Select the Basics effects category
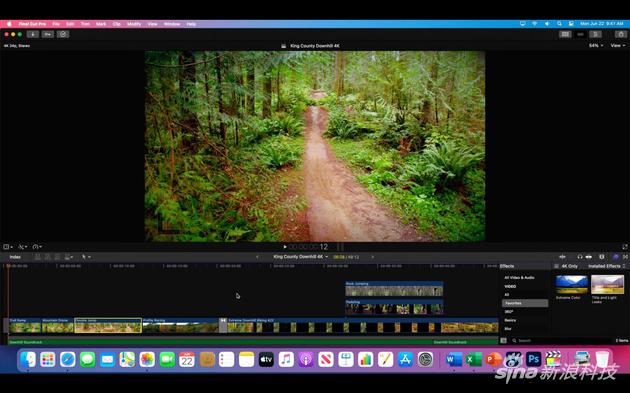630x393 pixels. [x=510, y=320]
